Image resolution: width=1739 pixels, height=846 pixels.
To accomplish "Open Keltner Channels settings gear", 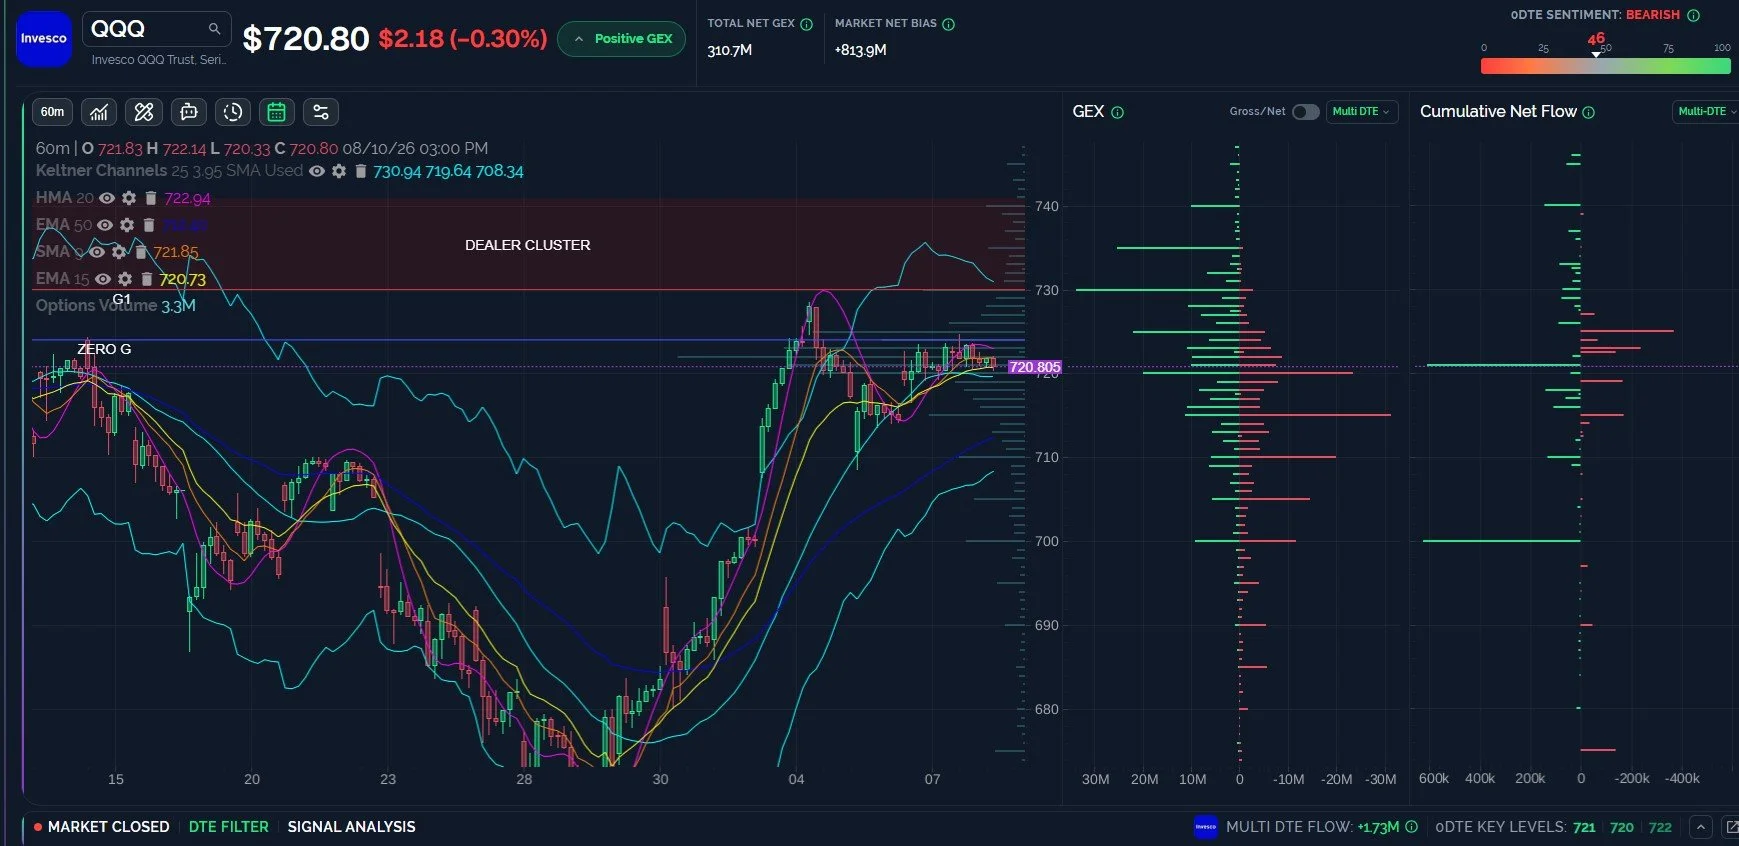I will (x=339, y=171).
